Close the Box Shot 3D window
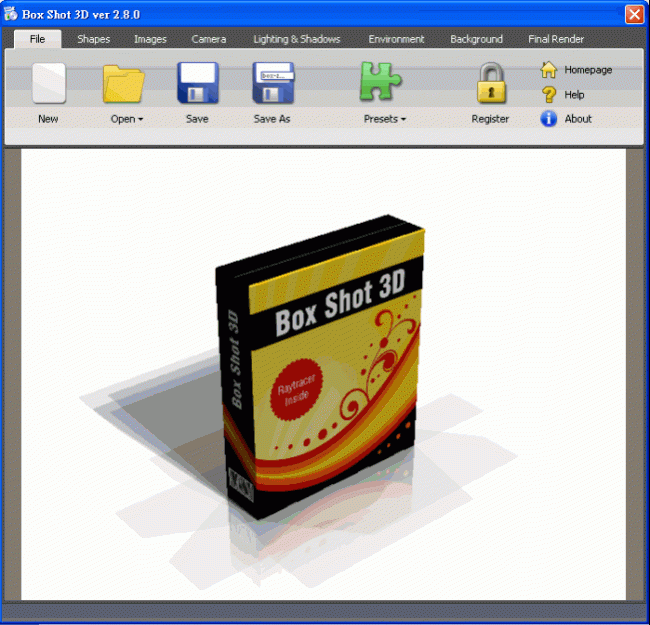Image resolution: width=650 pixels, height=625 pixels. point(633,14)
